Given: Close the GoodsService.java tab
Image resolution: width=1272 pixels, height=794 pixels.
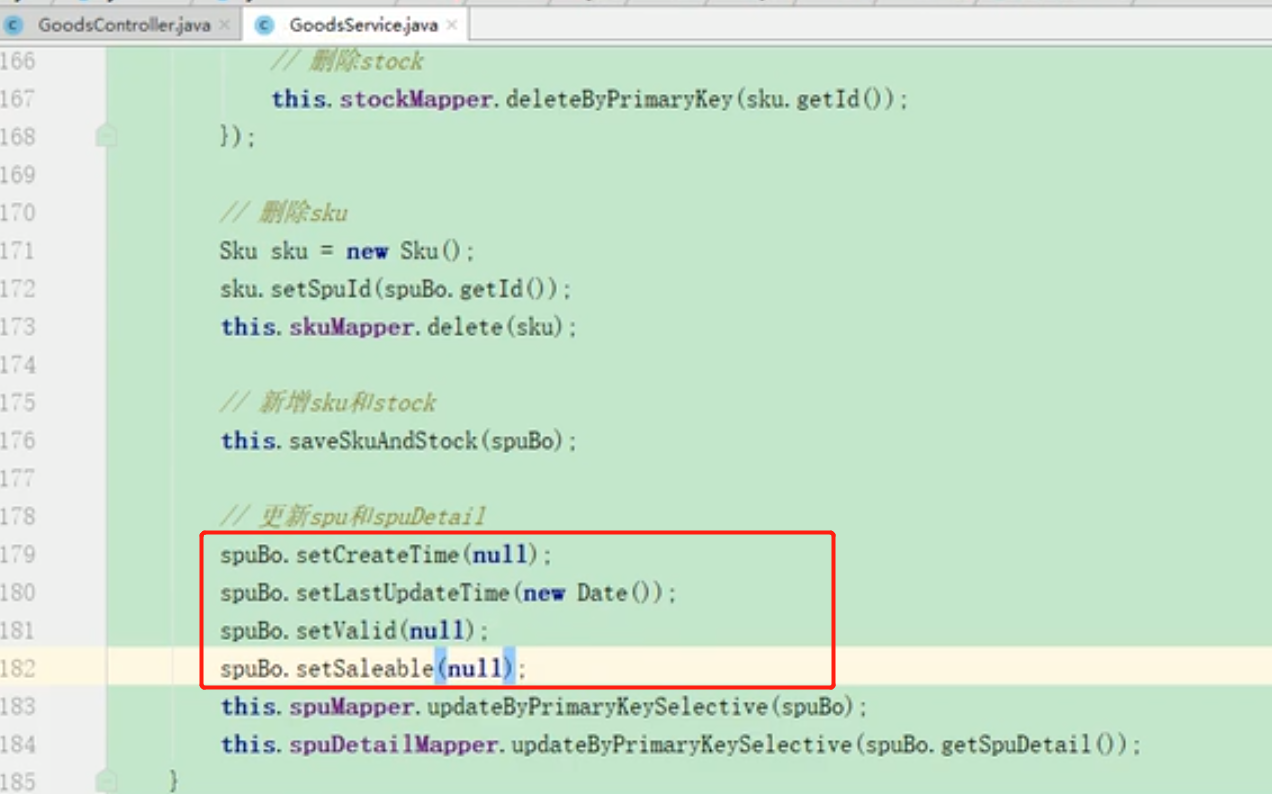Looking at the screenshot, I should 451,25.
